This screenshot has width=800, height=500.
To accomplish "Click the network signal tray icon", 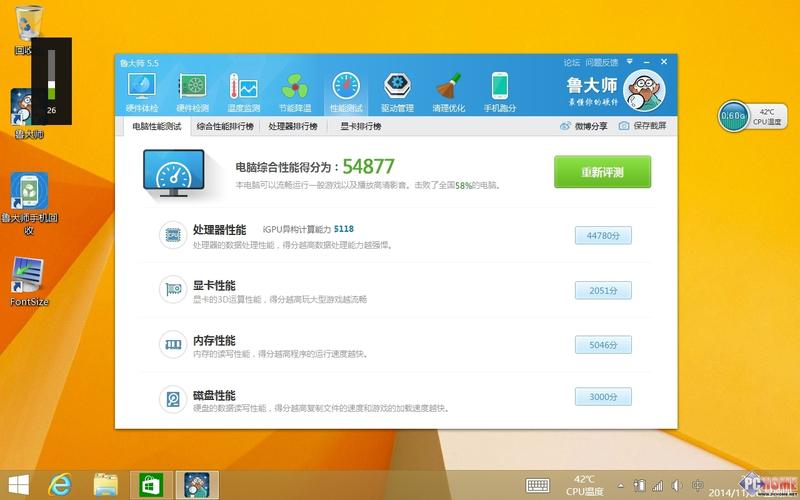I will (x=658, y=486).
